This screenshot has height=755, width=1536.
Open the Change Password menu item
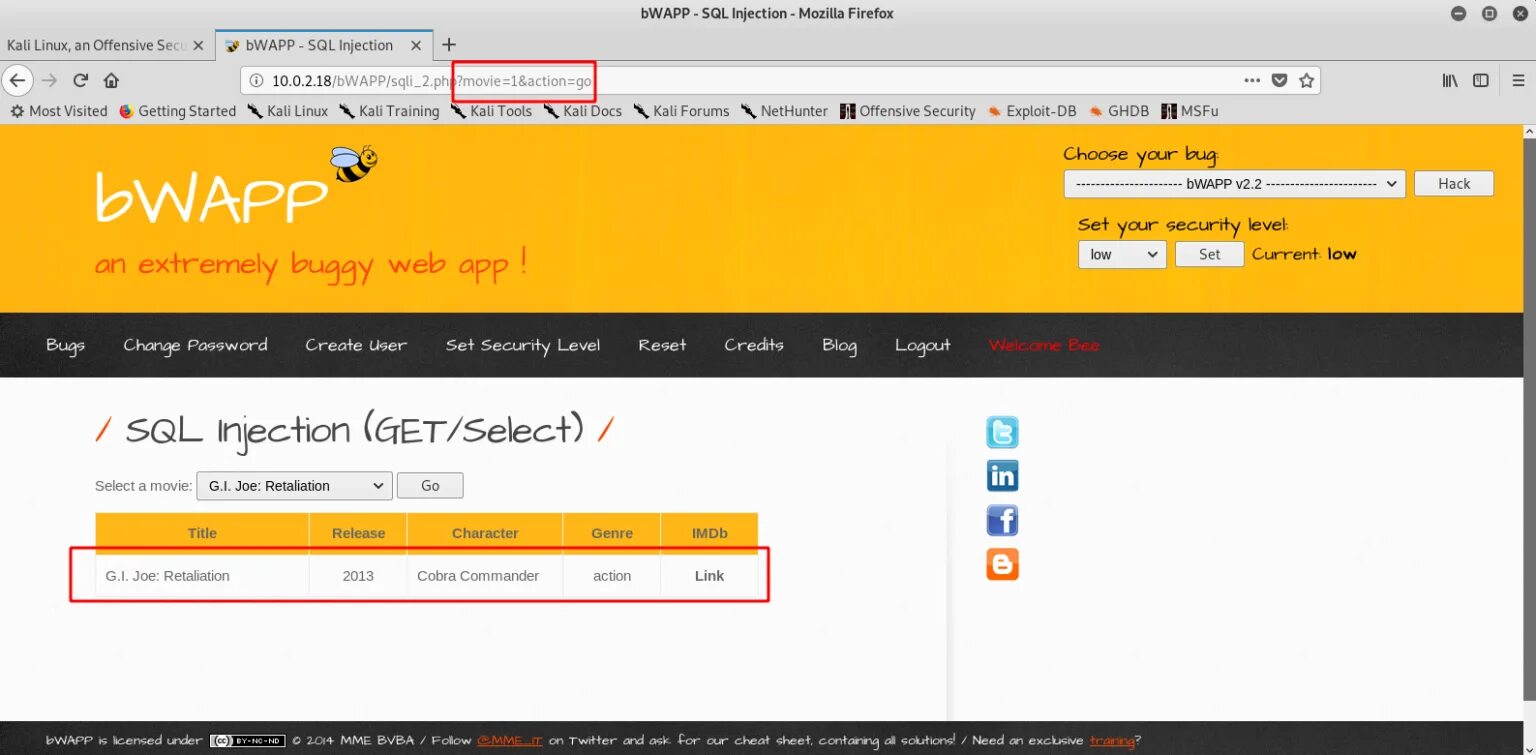tap(195, 345)
